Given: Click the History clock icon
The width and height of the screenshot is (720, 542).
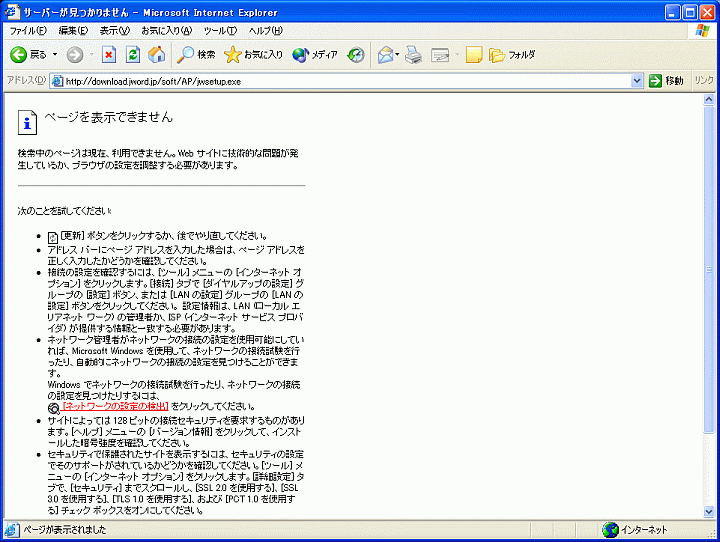Looking at the screenshot, I should (x=356, y=54).
